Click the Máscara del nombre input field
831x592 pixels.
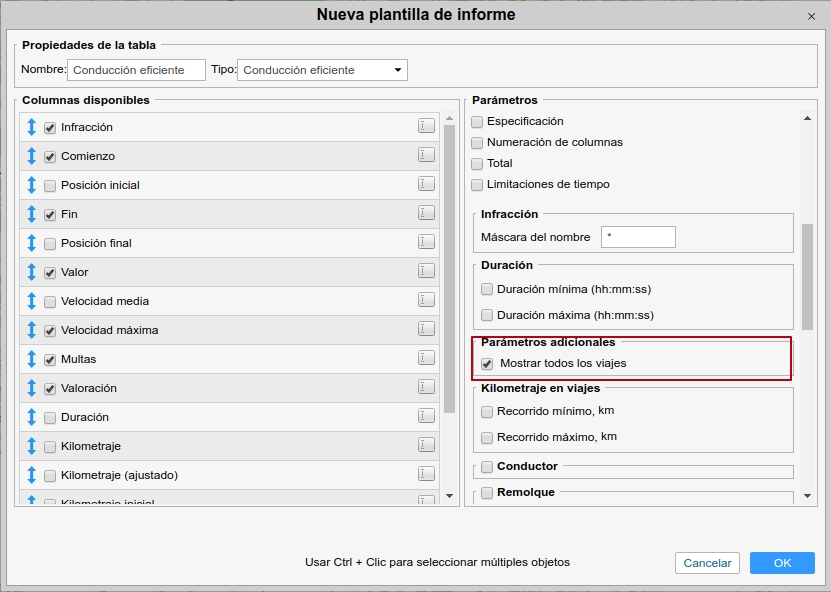click(638, 237)
